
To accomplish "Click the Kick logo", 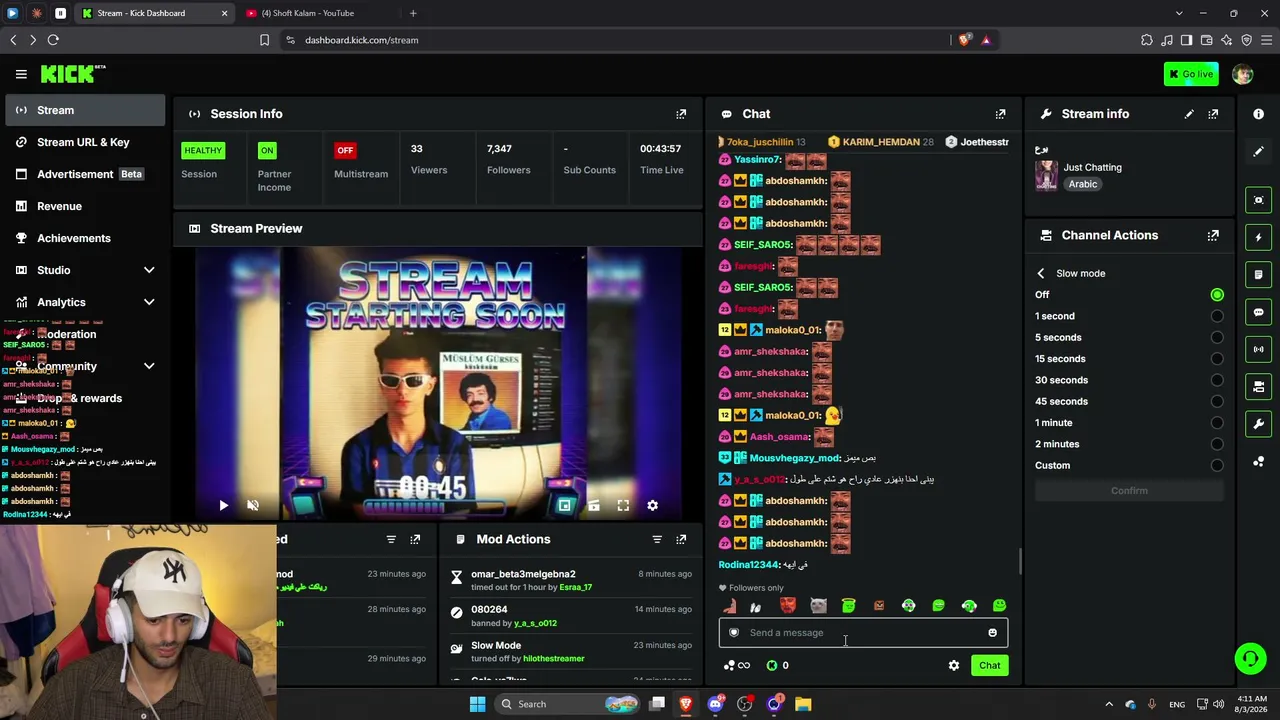I will click(x=73, y=74).
